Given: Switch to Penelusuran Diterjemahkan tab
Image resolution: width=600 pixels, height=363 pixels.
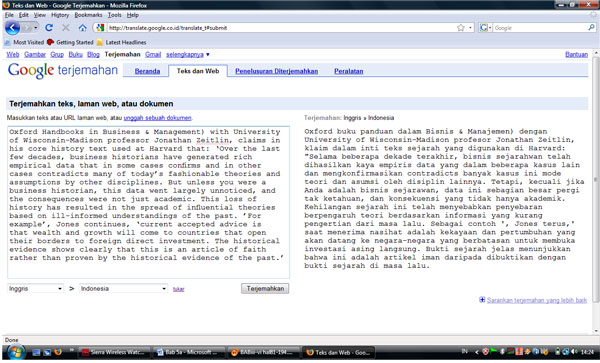Looking at the screenshot, I should 276,71.
